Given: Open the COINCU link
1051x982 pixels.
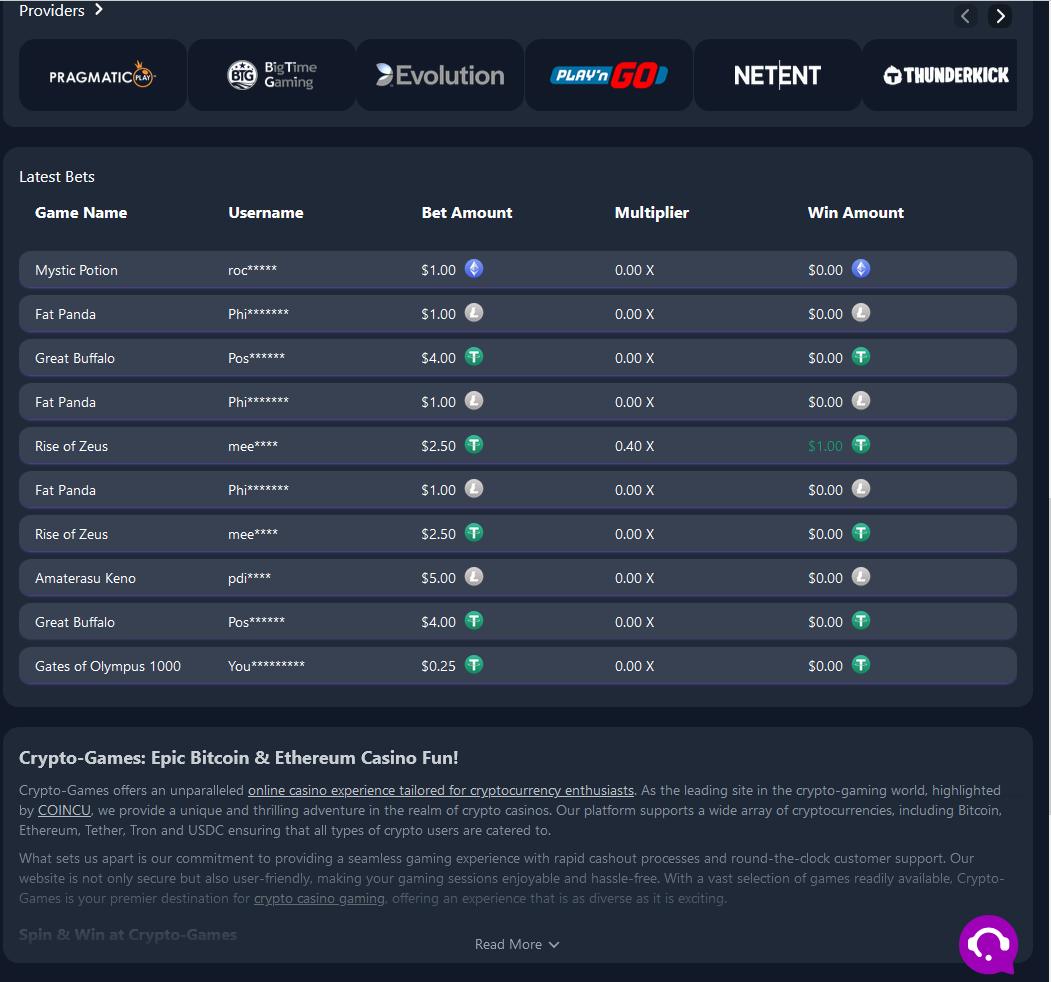Looking at the screenshot, I should (x=64, y=810).
